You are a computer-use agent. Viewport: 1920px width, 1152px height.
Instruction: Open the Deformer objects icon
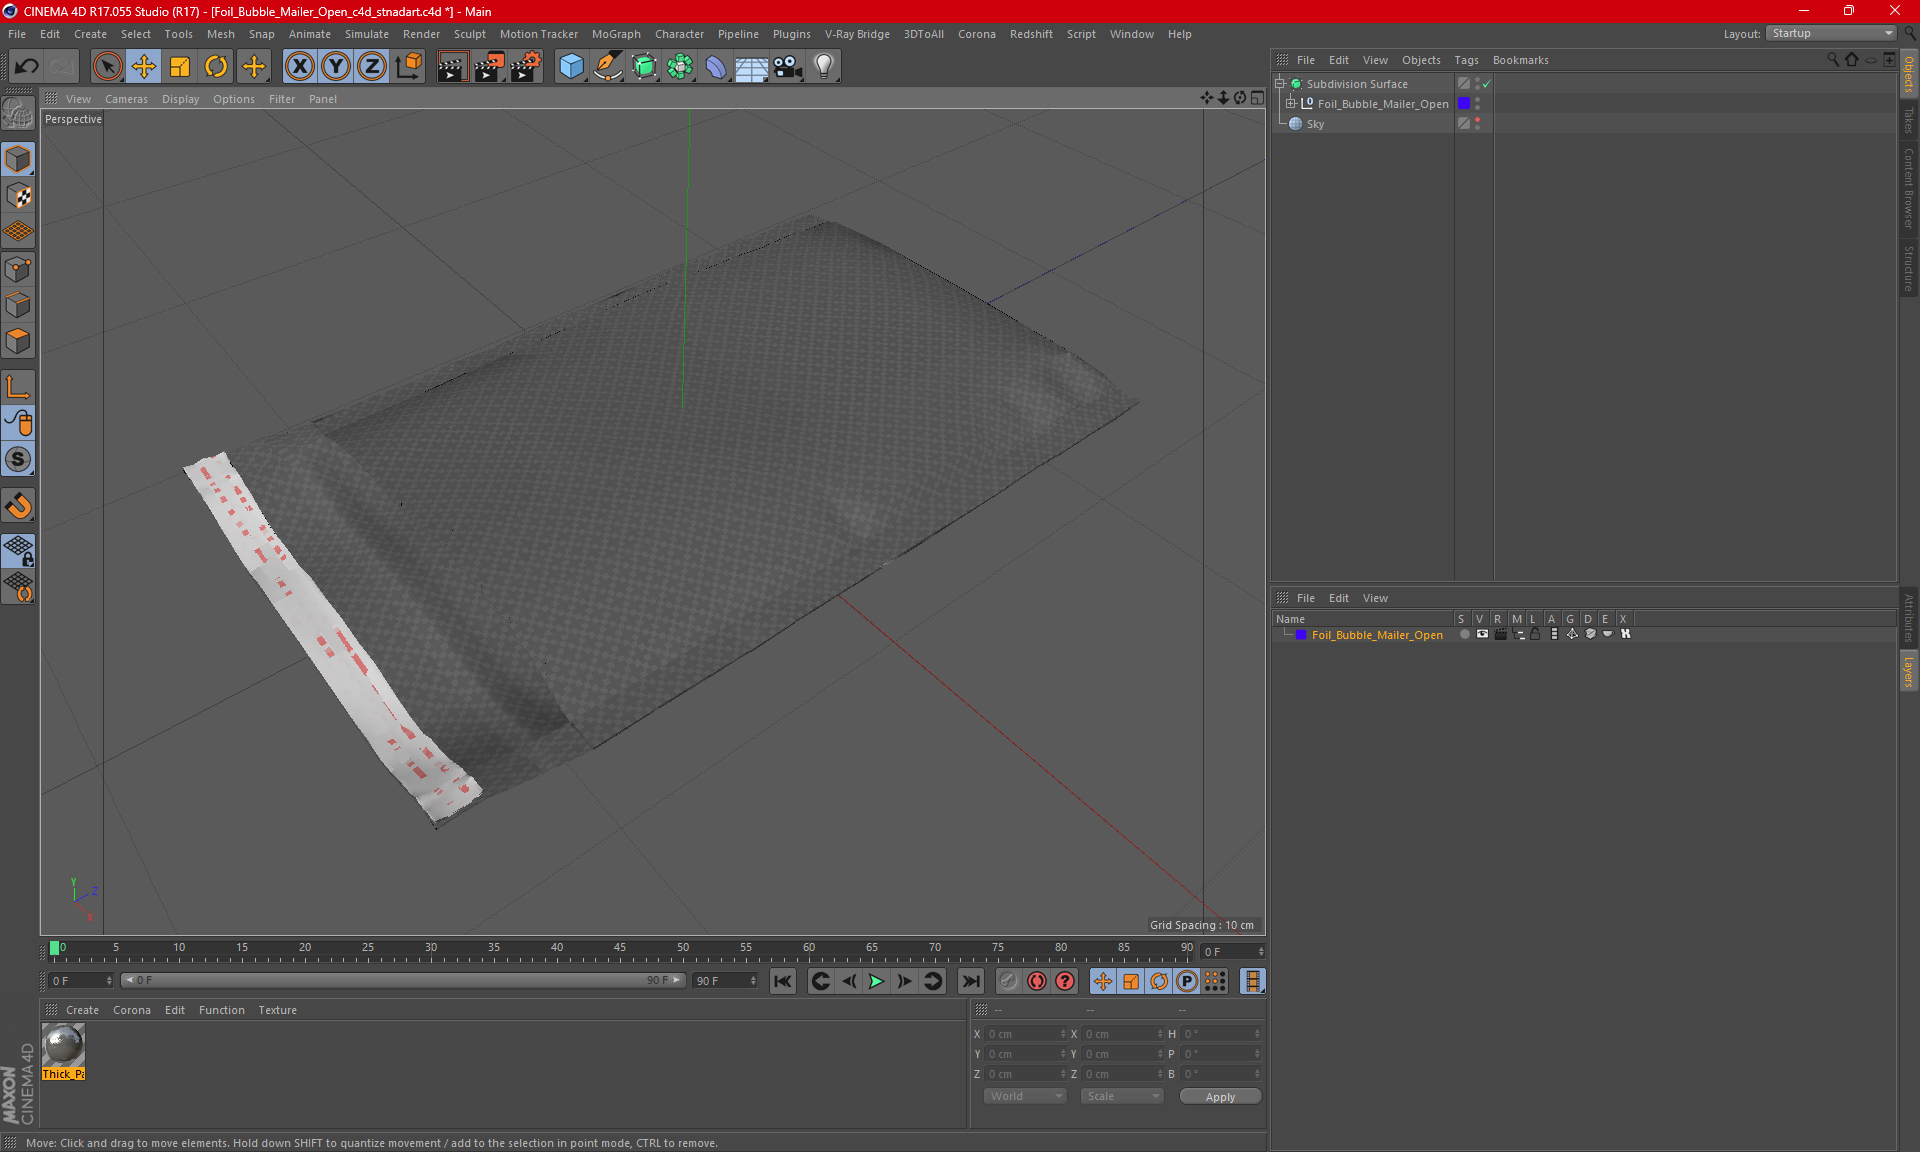coord(716,66)
